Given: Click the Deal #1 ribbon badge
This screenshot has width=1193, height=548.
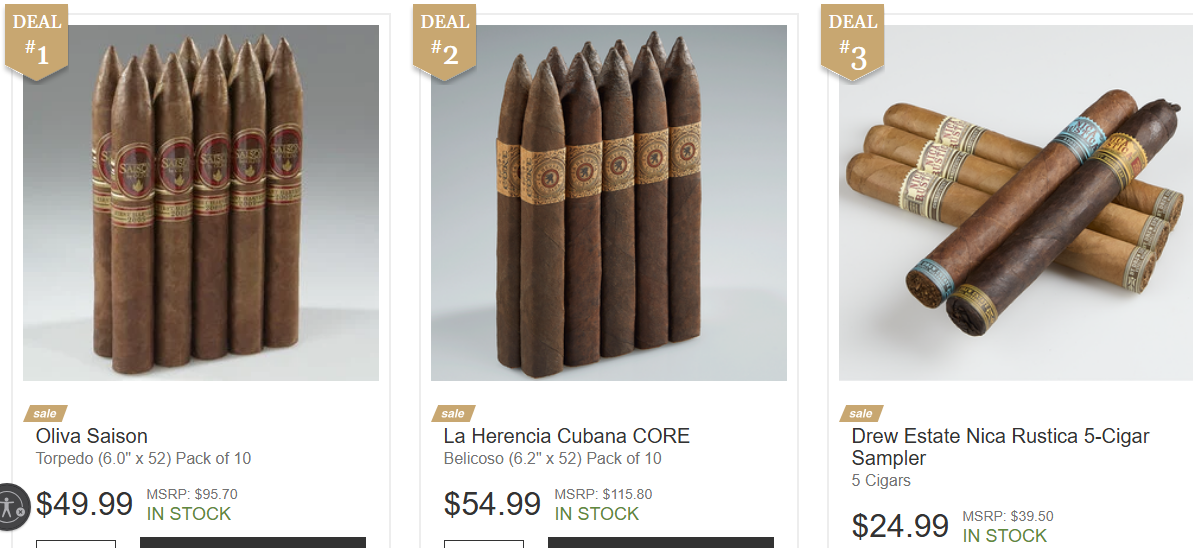Looking at the screenshot, I should 37,41.
